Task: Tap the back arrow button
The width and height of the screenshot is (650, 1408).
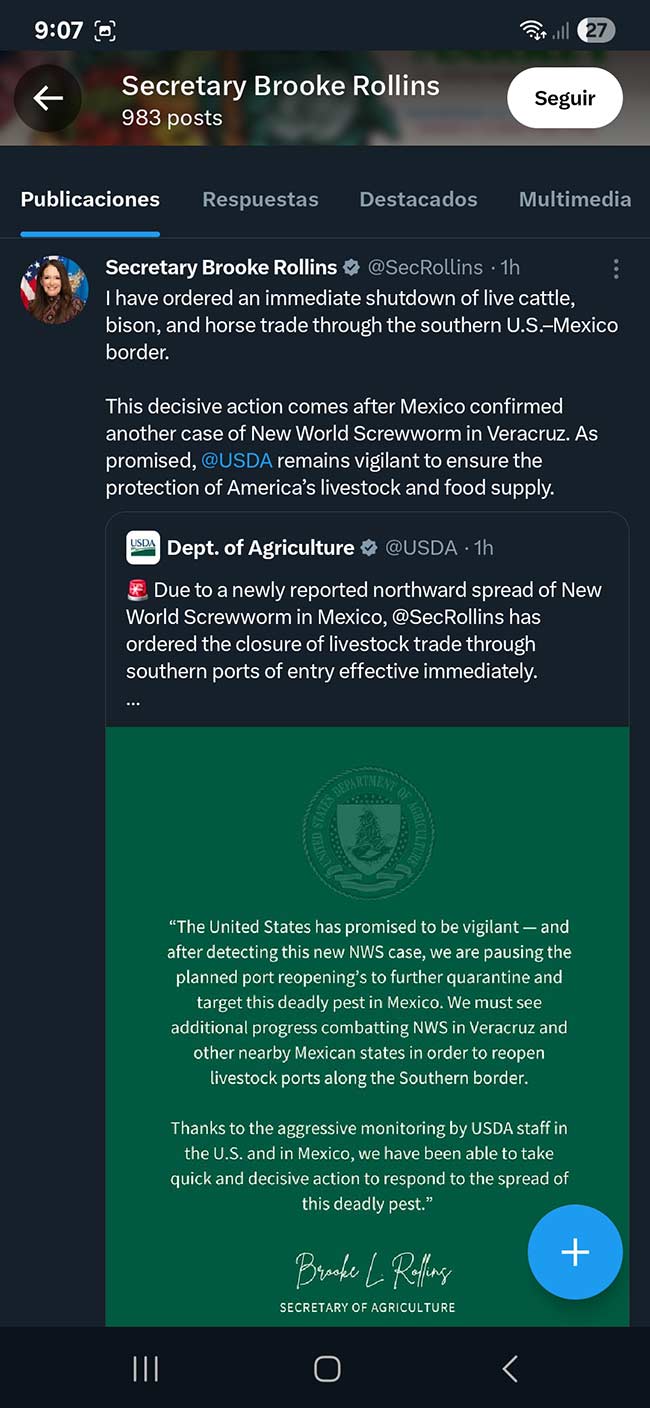Action: [48, 98]
